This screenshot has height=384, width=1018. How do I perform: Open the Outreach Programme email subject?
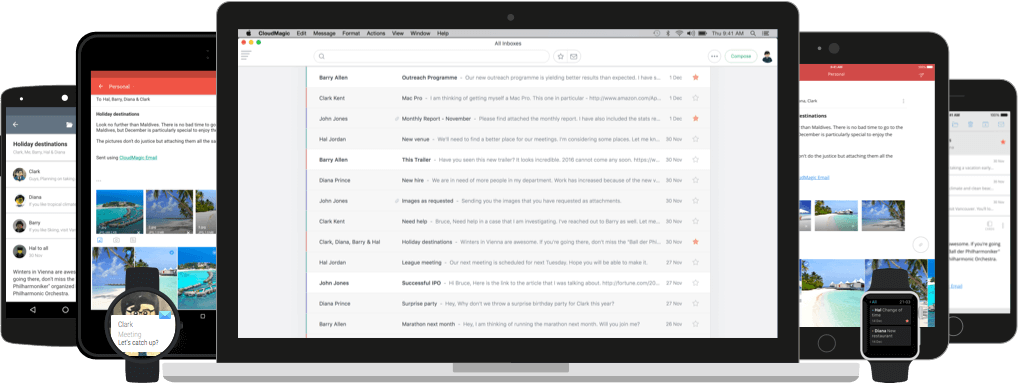[429, 77]
